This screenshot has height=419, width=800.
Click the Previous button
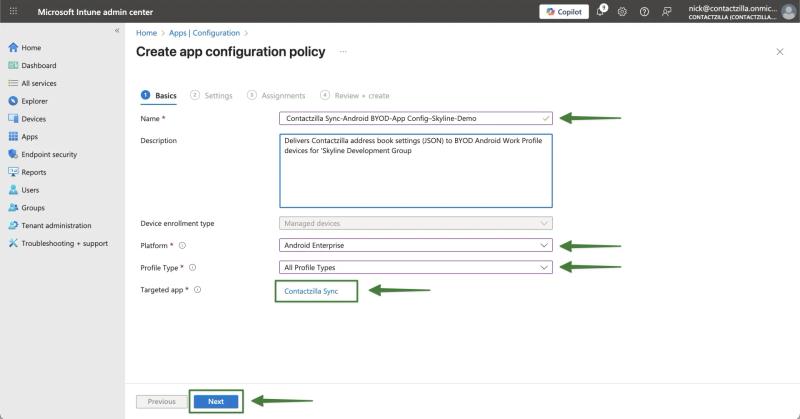tap(162, 402)
